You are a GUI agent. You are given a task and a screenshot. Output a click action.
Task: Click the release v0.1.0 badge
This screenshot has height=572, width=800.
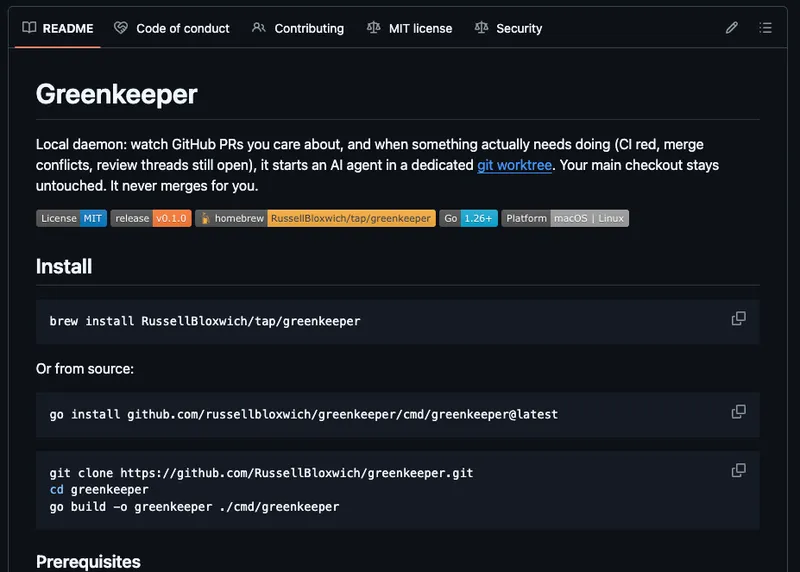tap(151, 218)
